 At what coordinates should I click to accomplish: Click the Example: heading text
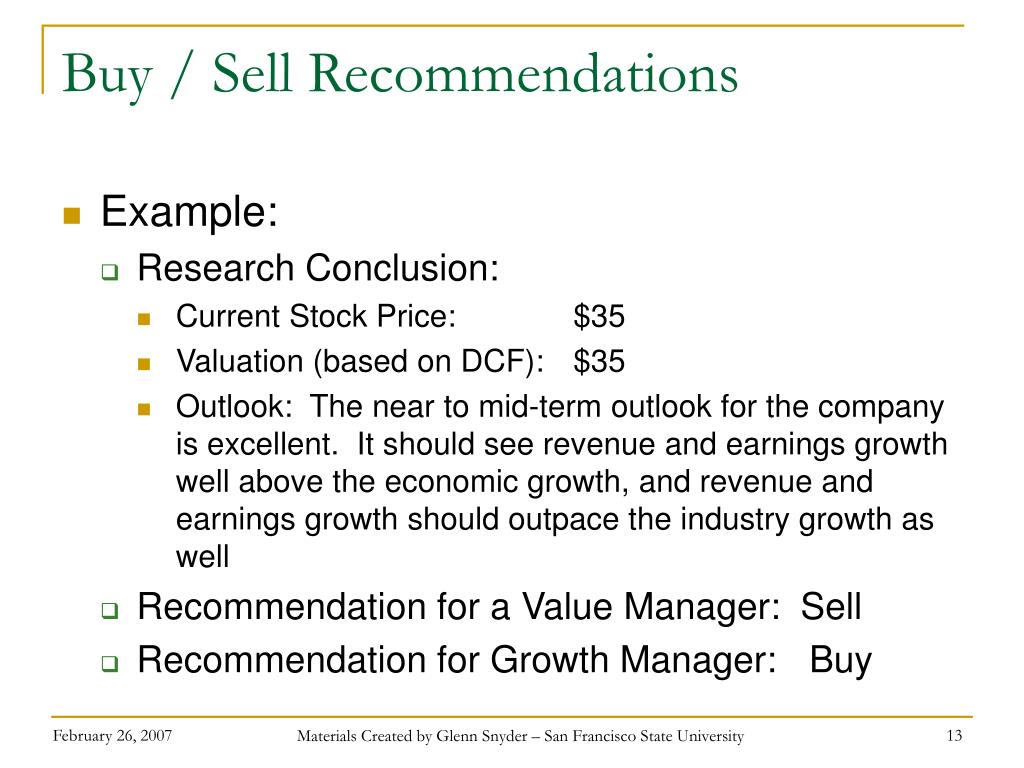click(x=189, y=212)
